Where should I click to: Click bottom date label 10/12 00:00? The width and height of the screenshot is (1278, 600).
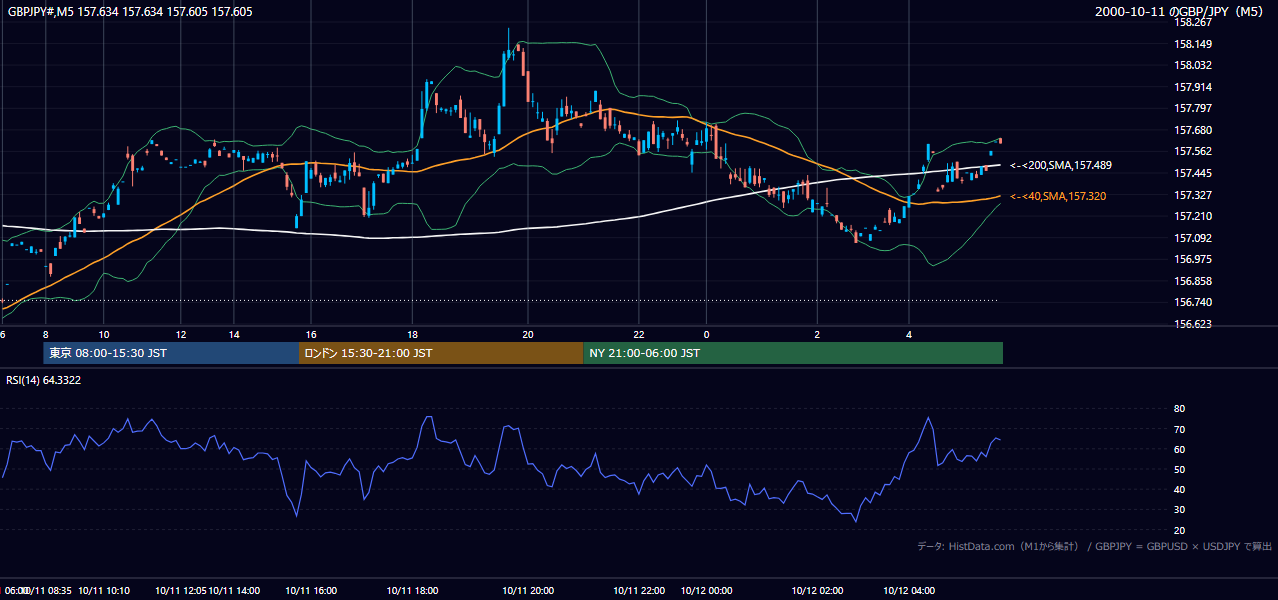(706, 591)
